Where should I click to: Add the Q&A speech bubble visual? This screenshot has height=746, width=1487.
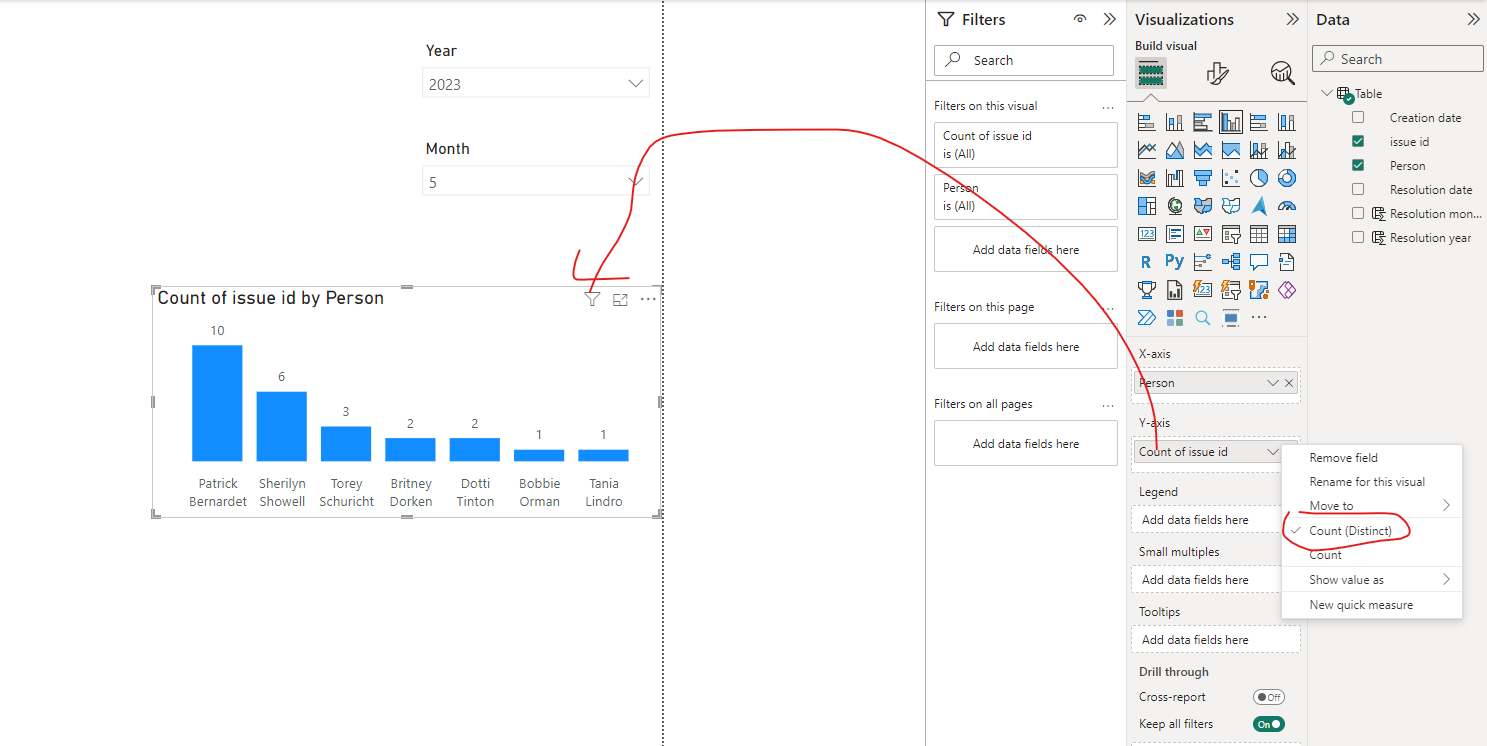tap(1259, 262)
